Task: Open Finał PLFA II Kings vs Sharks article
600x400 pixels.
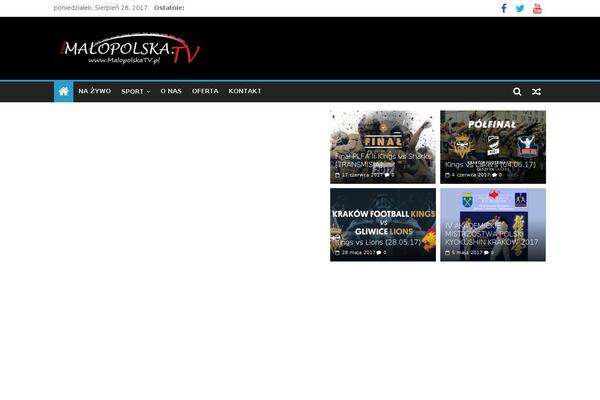Action: pyautogui.click(x=383, y=160)
